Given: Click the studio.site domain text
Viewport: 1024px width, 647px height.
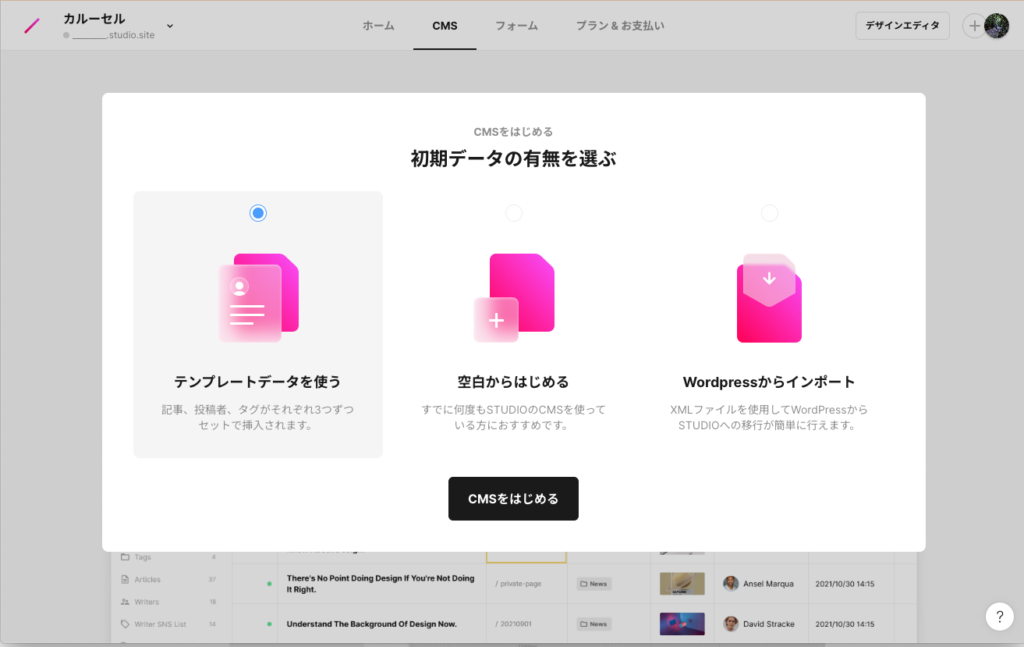Looking at the screenshot, I should 114,35.
